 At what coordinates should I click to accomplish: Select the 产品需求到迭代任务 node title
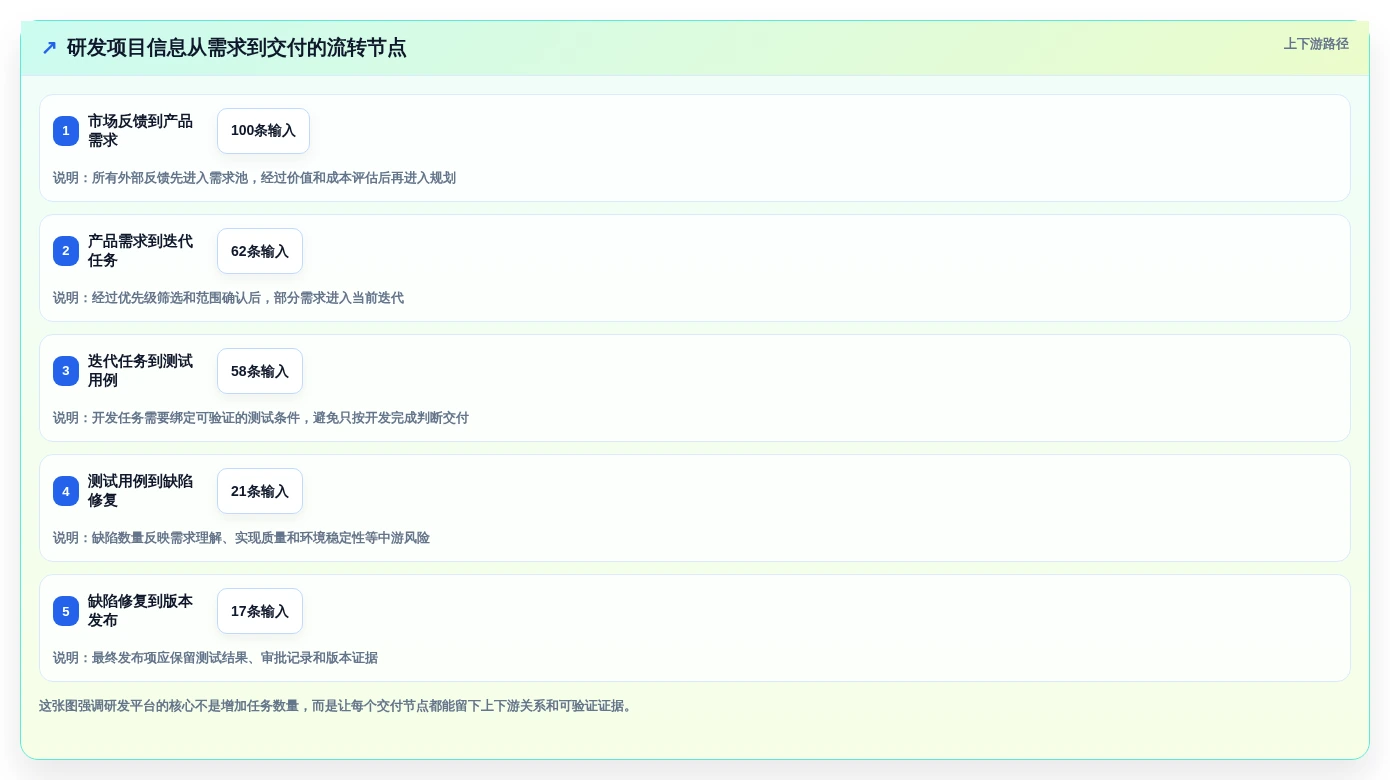[141, 251]
